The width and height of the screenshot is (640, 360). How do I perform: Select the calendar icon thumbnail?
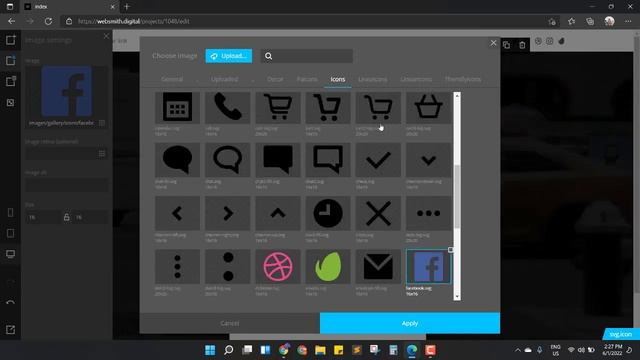(x=177, y=107)
